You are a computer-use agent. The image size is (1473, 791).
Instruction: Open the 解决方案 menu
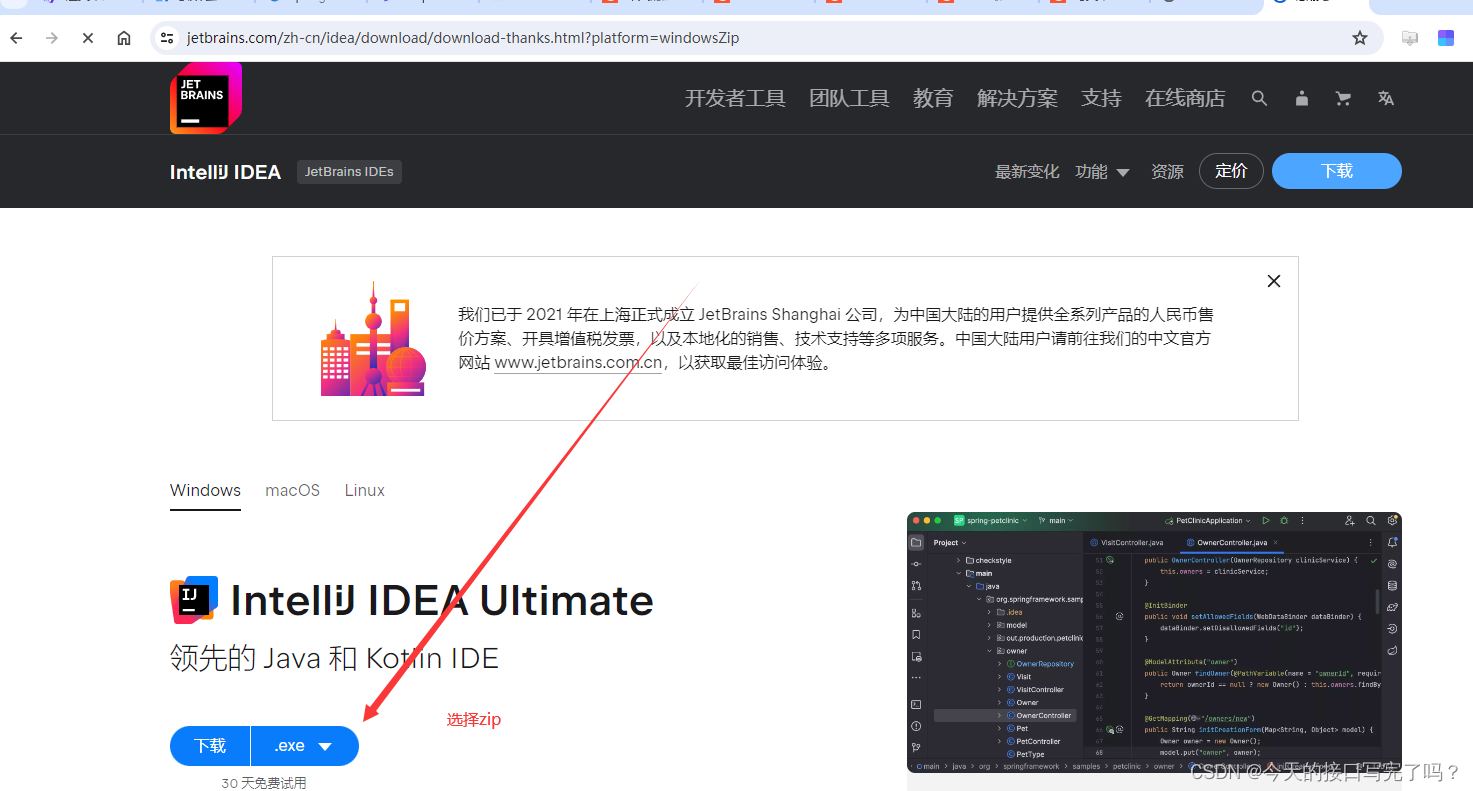coord(1017,98)
